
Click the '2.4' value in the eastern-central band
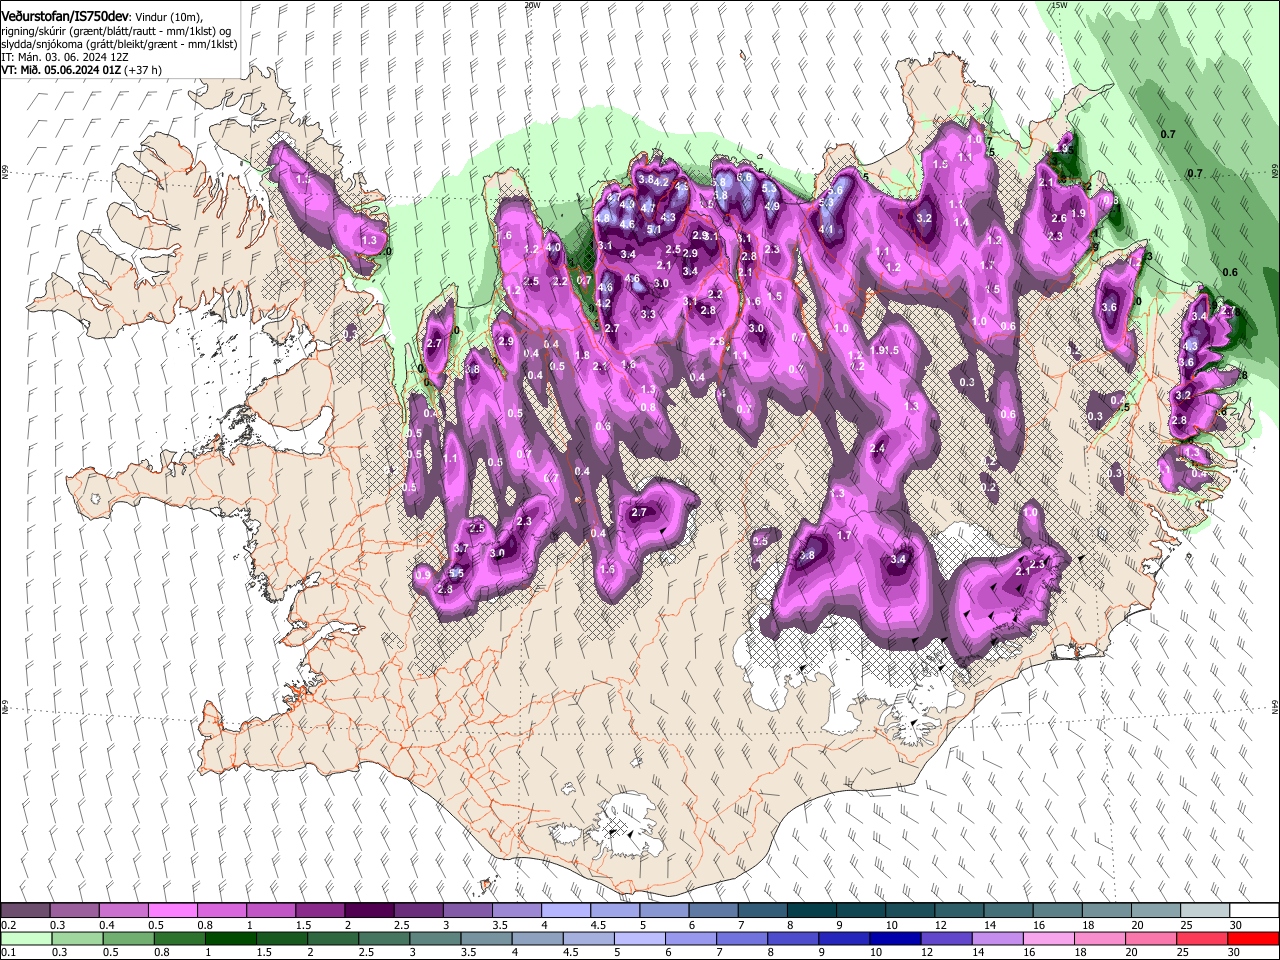(878, 449)
